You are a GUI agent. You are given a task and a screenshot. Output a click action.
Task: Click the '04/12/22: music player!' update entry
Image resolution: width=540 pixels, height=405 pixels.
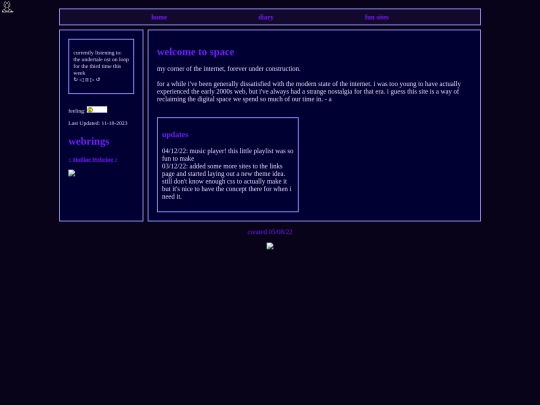click(x=228, y=155)
